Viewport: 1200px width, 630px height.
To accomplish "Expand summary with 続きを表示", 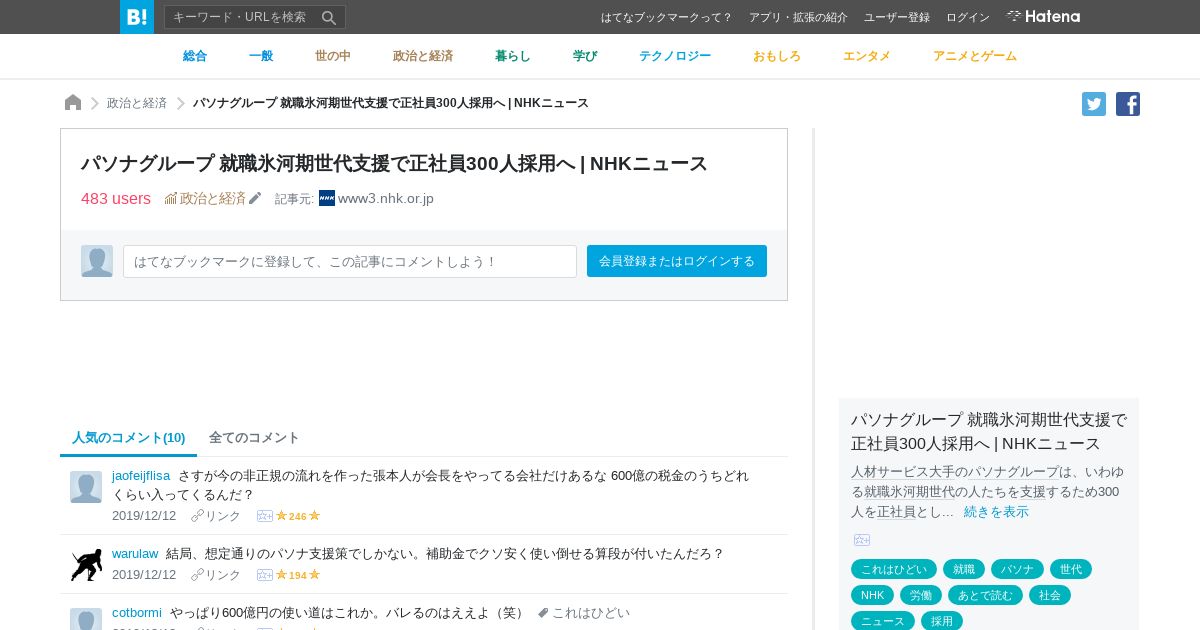I will (x=996, y=511).
